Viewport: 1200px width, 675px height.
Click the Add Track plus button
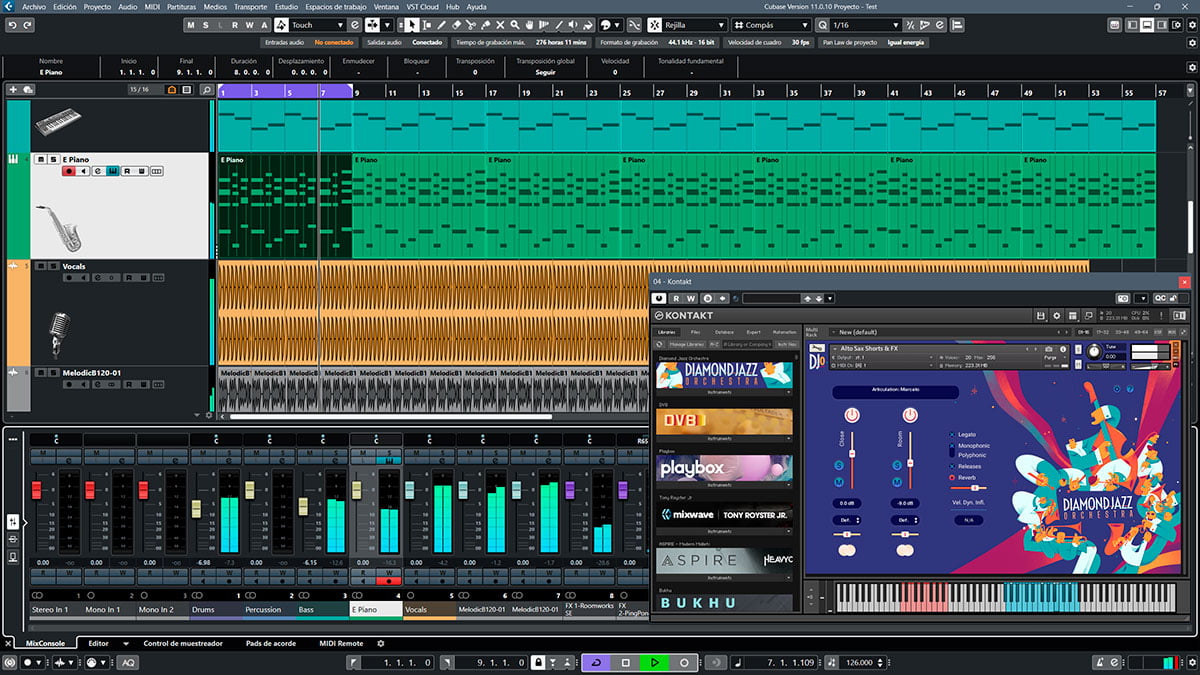[x=13, y=90]
